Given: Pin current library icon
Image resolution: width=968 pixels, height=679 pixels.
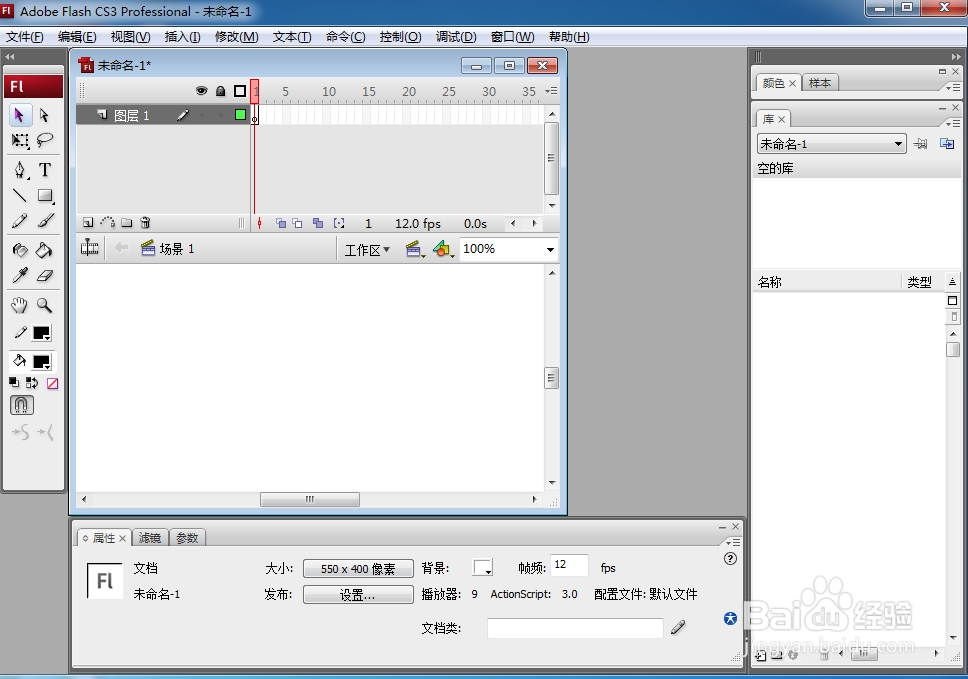Looking at the screenshot, I should tap(920, 144).
